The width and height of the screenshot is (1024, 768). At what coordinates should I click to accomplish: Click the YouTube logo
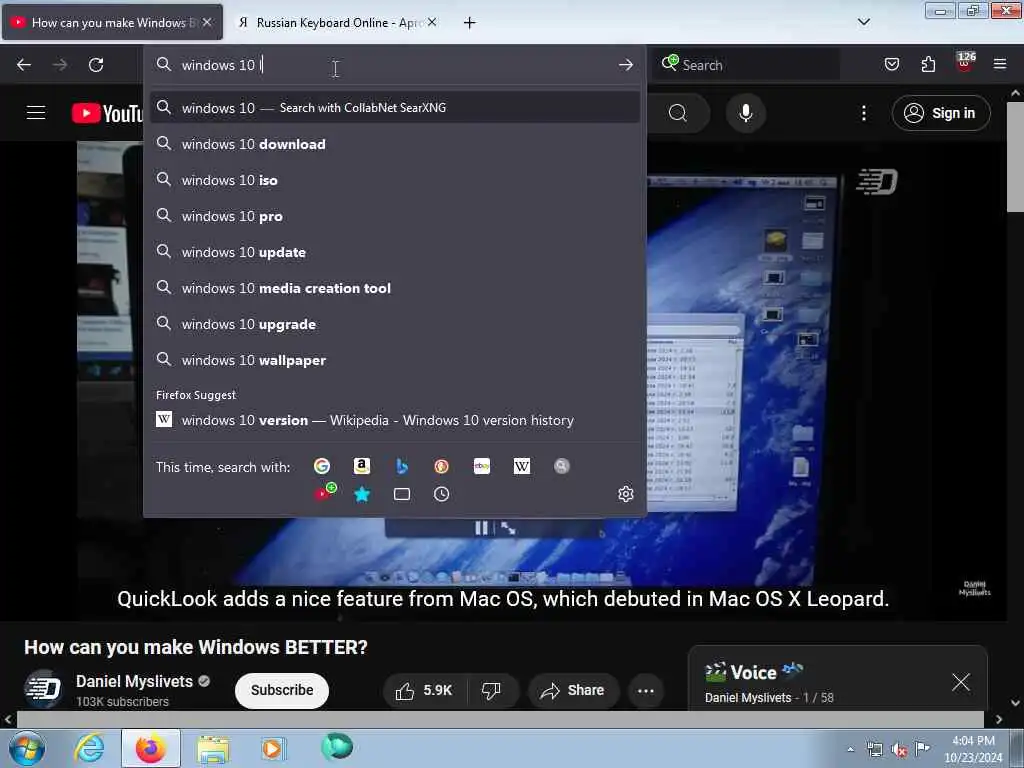click(x=108, y=113)
